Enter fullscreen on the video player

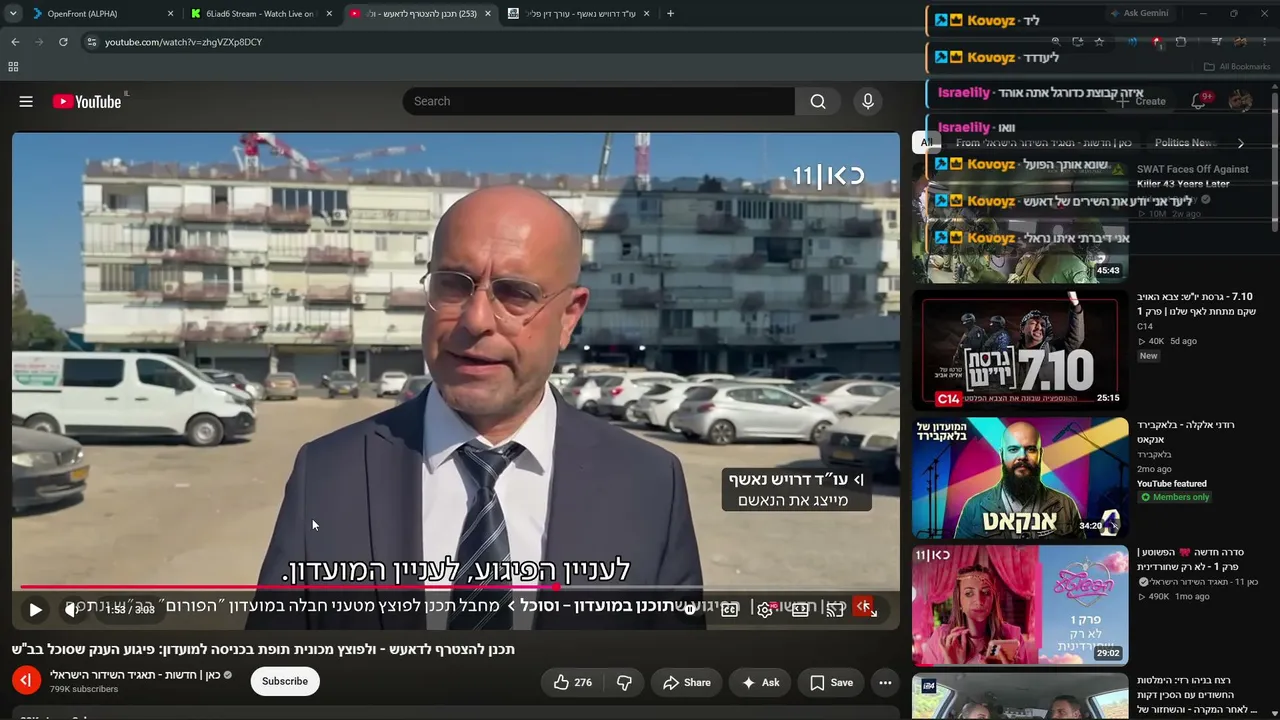click(871, 609)
